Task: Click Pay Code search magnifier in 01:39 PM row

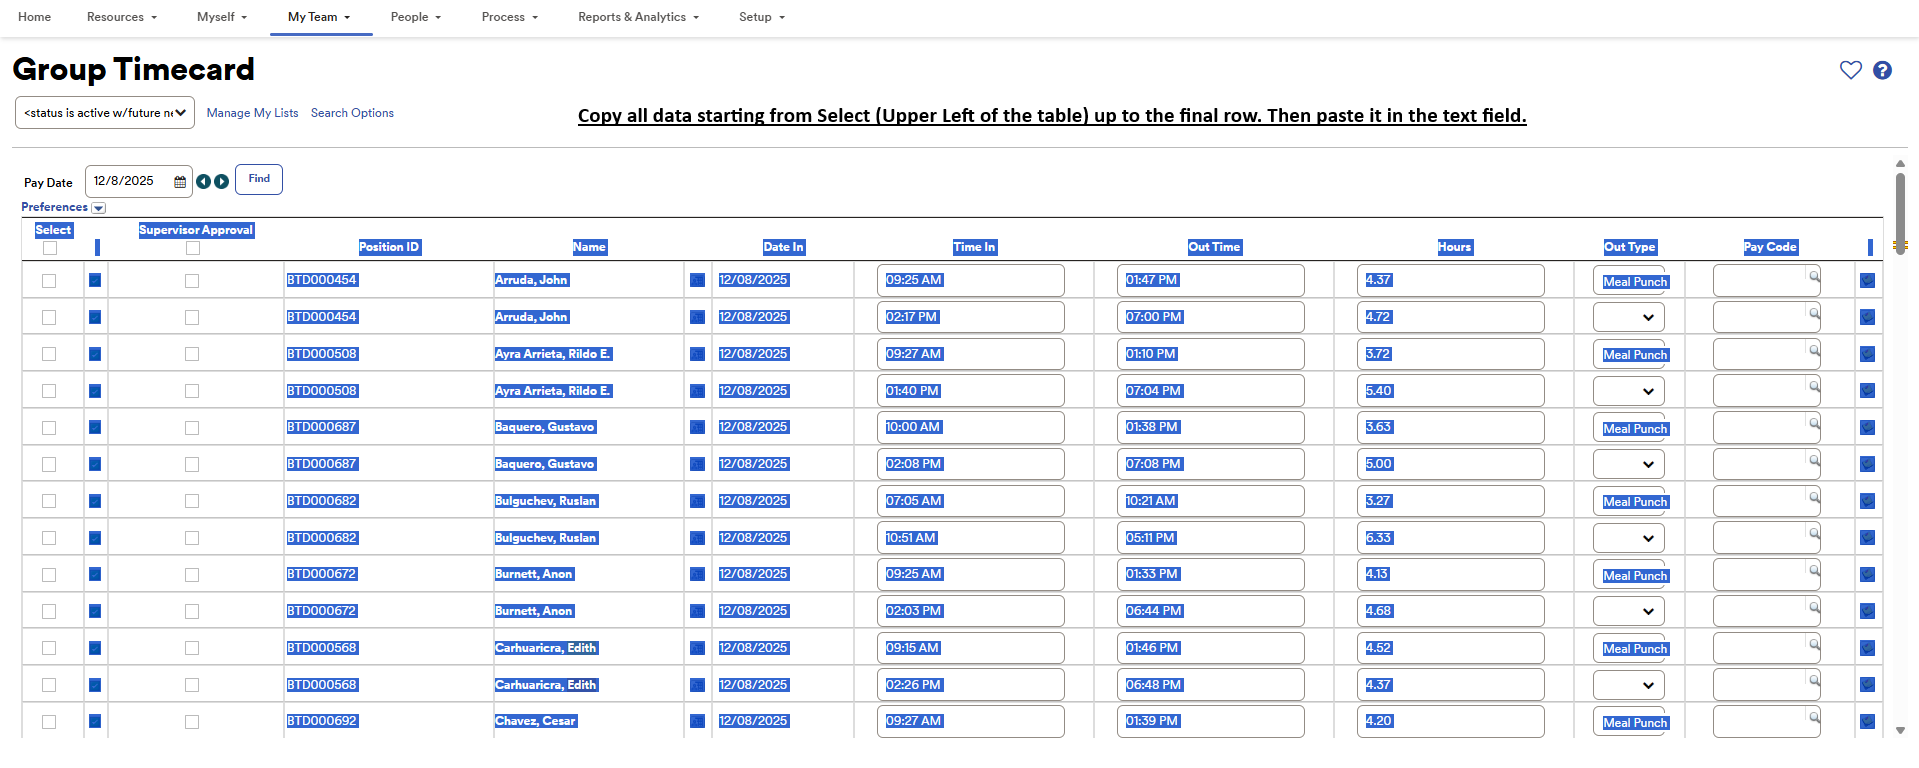Action: coord(1813,717)
